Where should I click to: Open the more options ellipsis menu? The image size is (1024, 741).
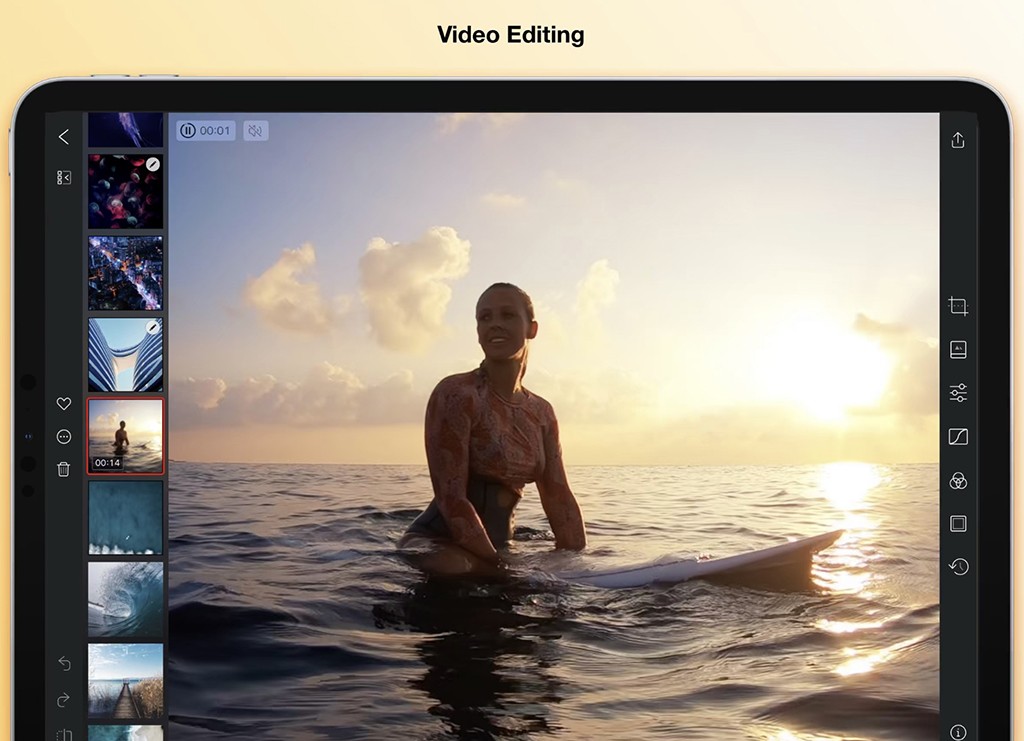(63, 437)
